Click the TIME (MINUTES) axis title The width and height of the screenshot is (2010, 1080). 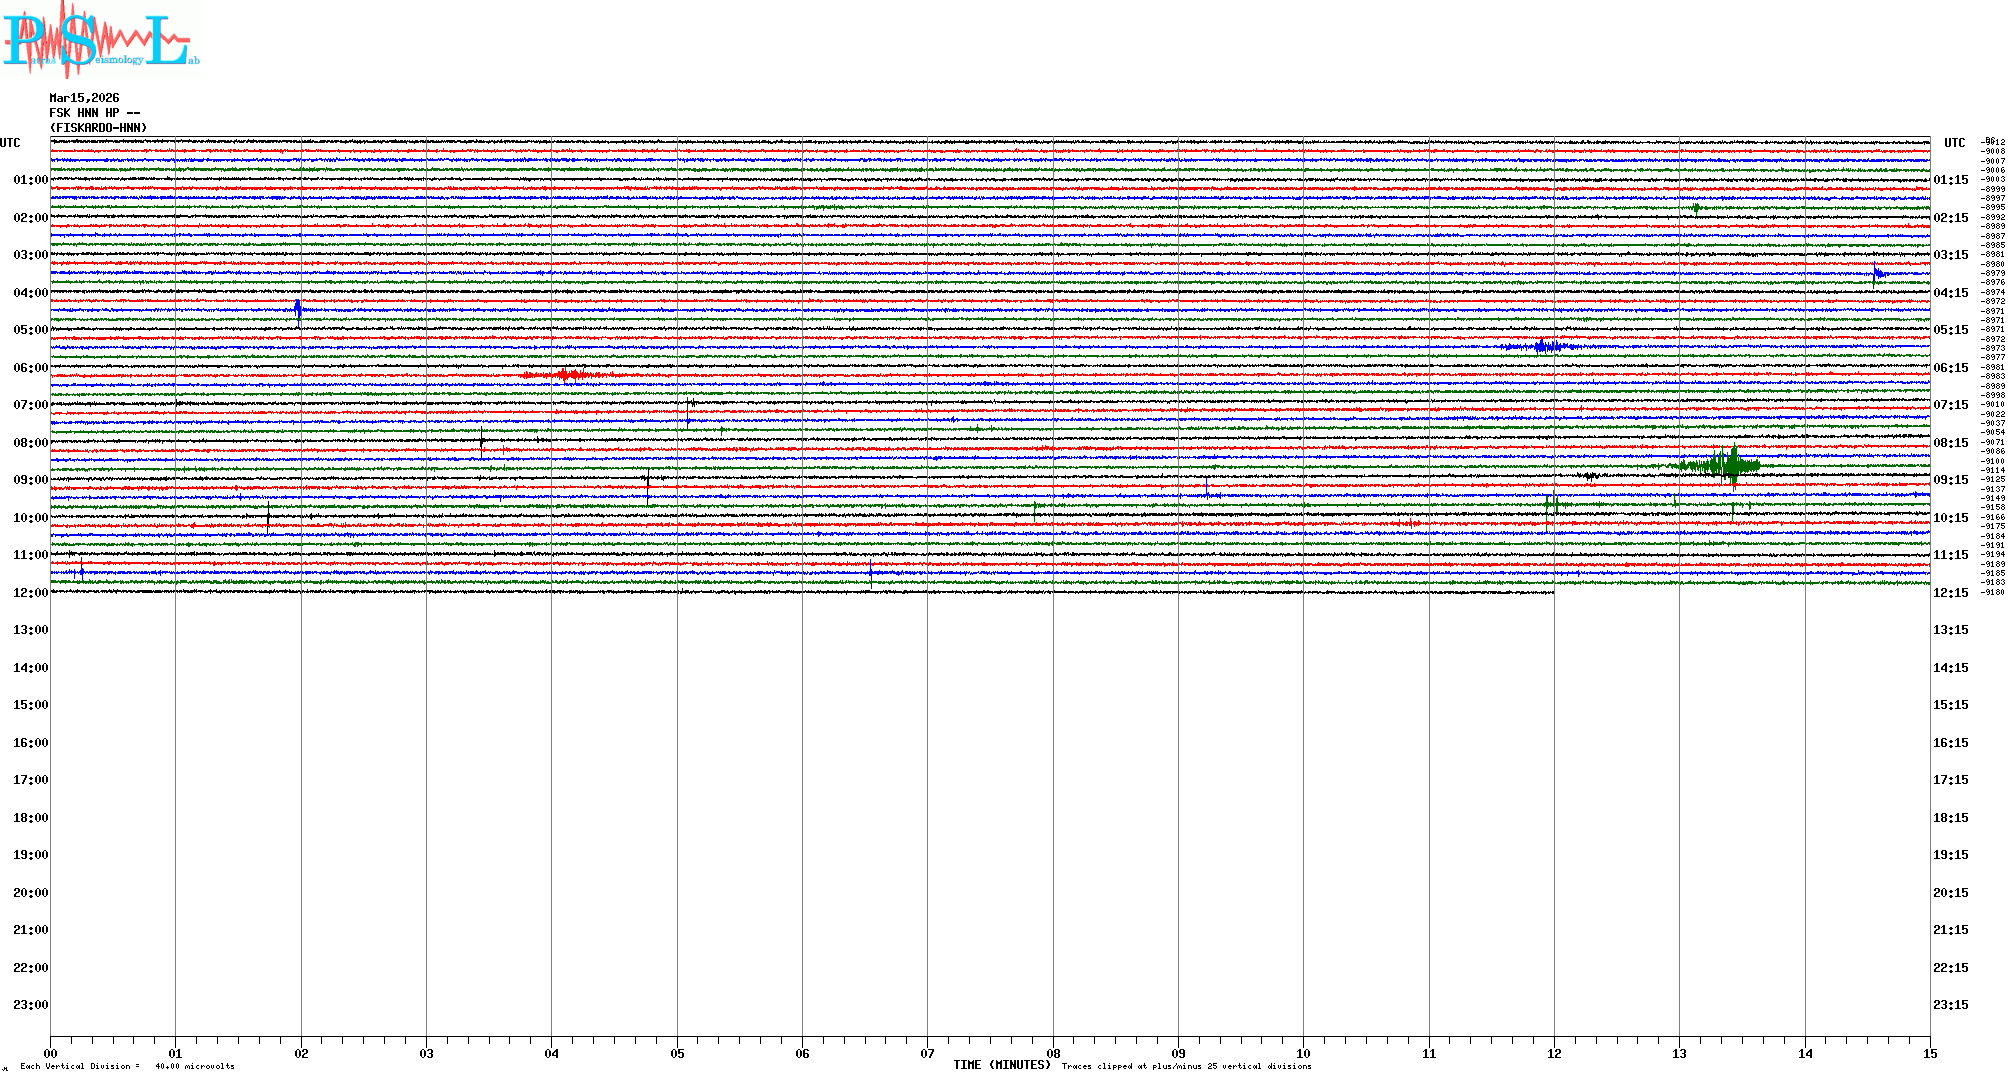pyautogui.click(x=1001, y=1065)
